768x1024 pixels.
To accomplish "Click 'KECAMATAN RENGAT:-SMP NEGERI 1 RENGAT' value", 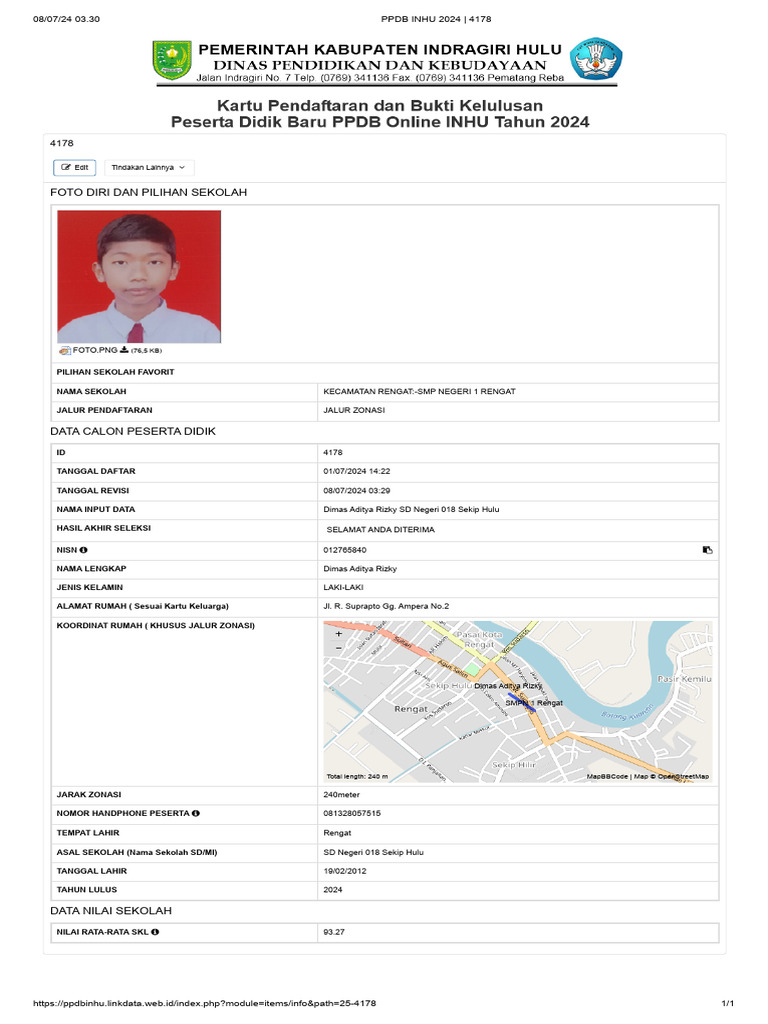I will point(419,391).
